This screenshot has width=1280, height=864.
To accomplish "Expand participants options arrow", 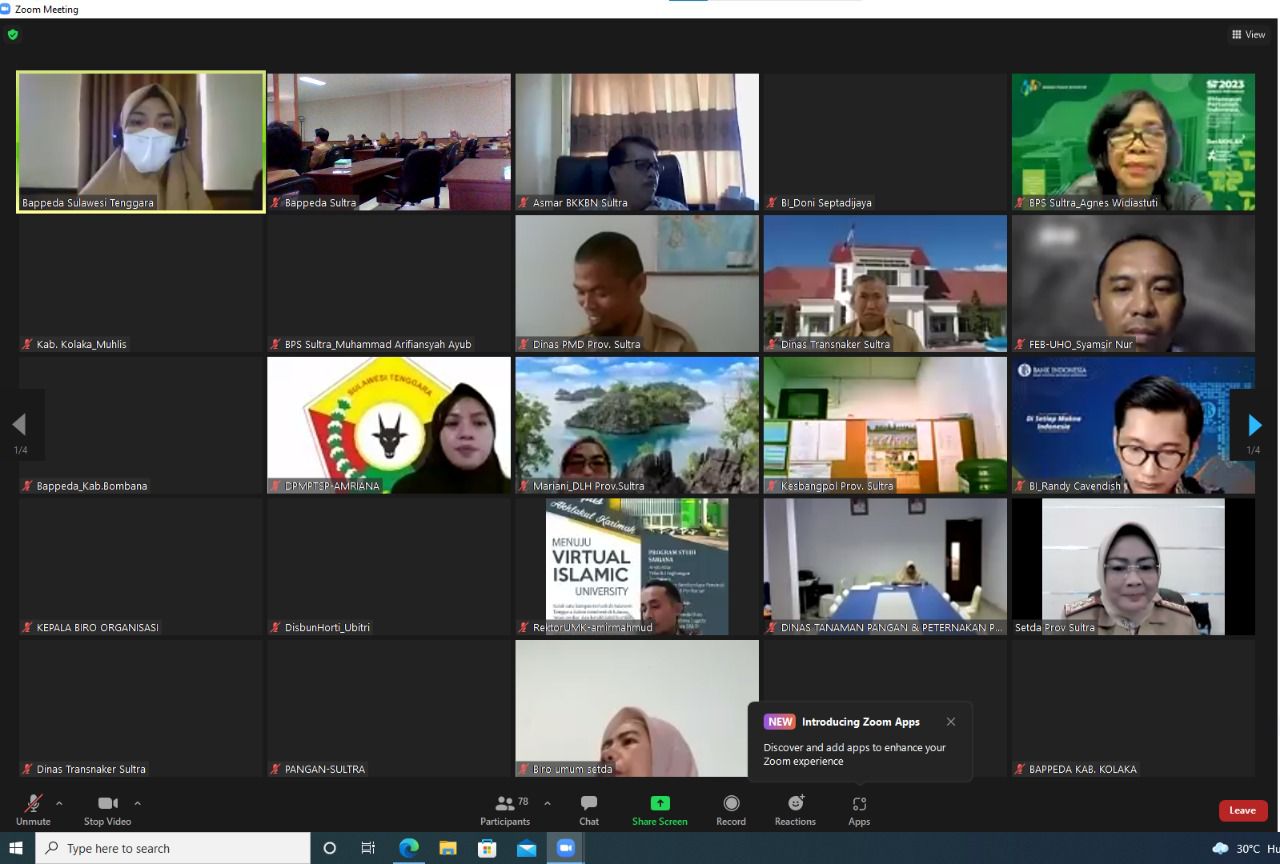I will (547, 803).
